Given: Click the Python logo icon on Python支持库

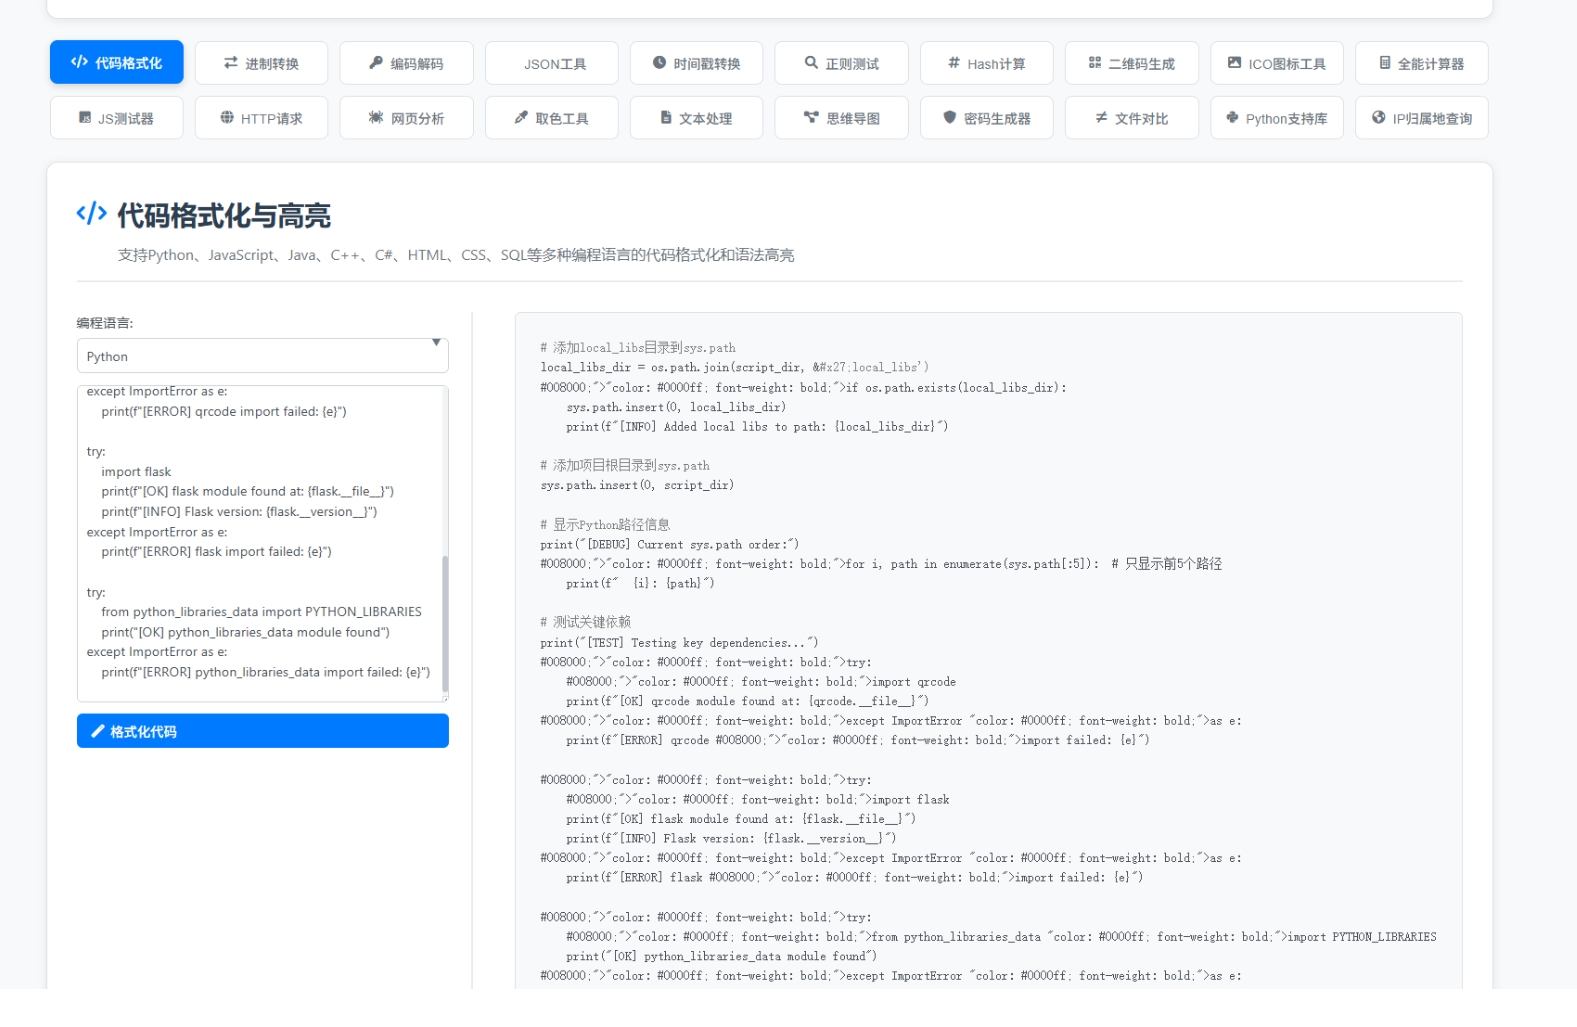Looking at the screenshot, I should click(1232, 117).
